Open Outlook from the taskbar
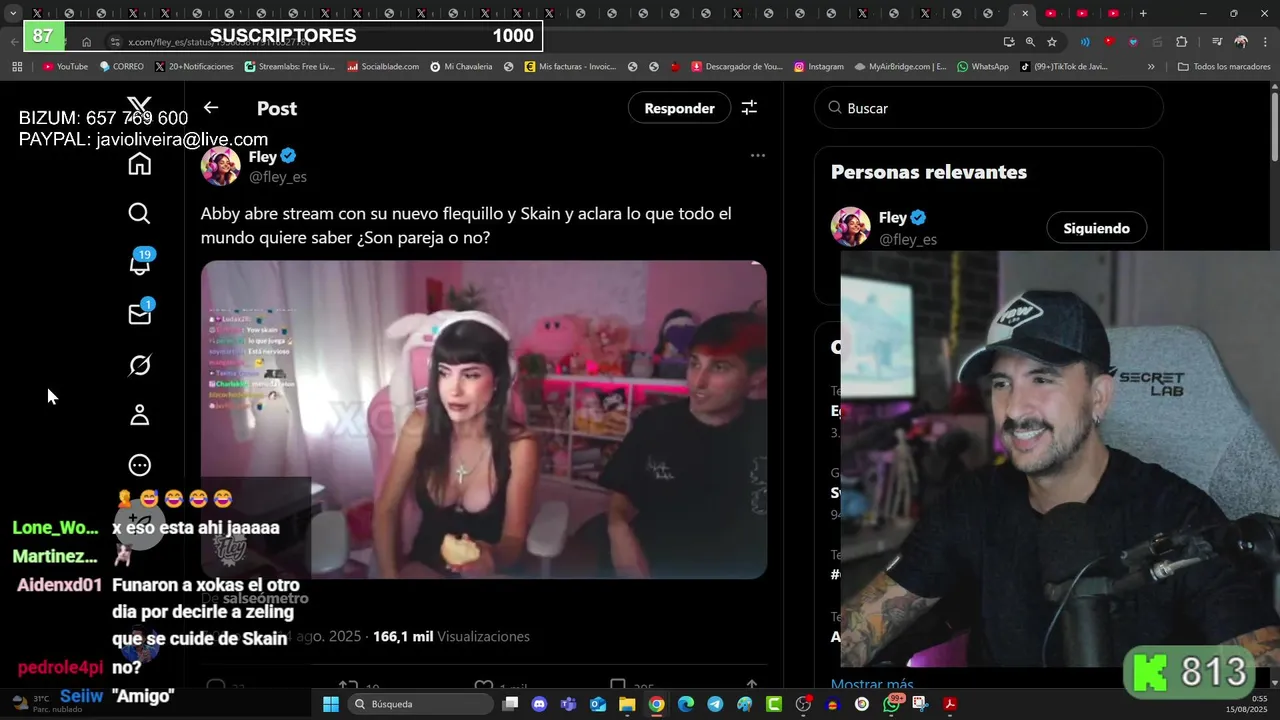 click(x=598, y=704)
